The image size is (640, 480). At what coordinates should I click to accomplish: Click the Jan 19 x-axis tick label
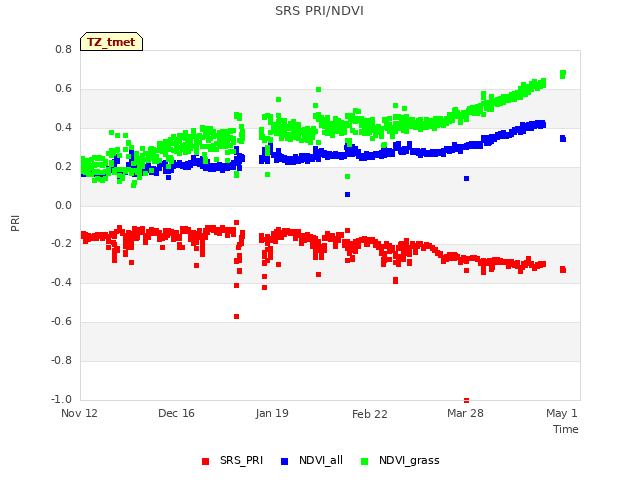272,413
